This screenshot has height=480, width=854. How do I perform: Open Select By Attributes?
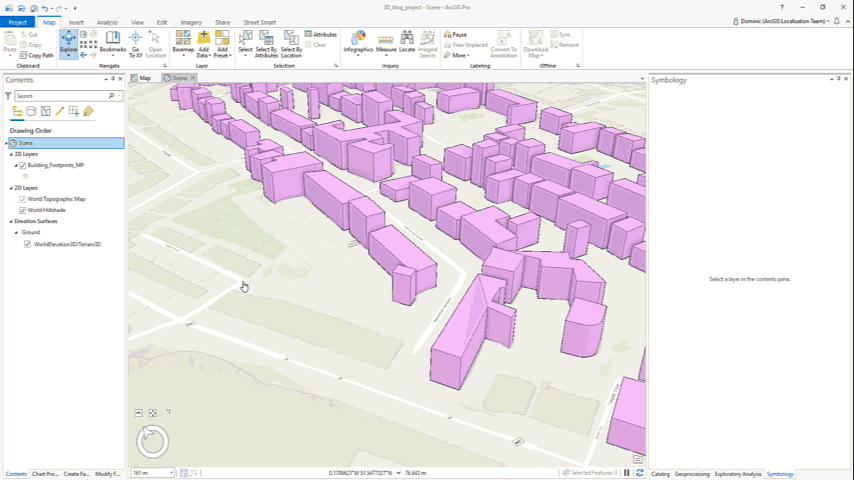[266, 44]
